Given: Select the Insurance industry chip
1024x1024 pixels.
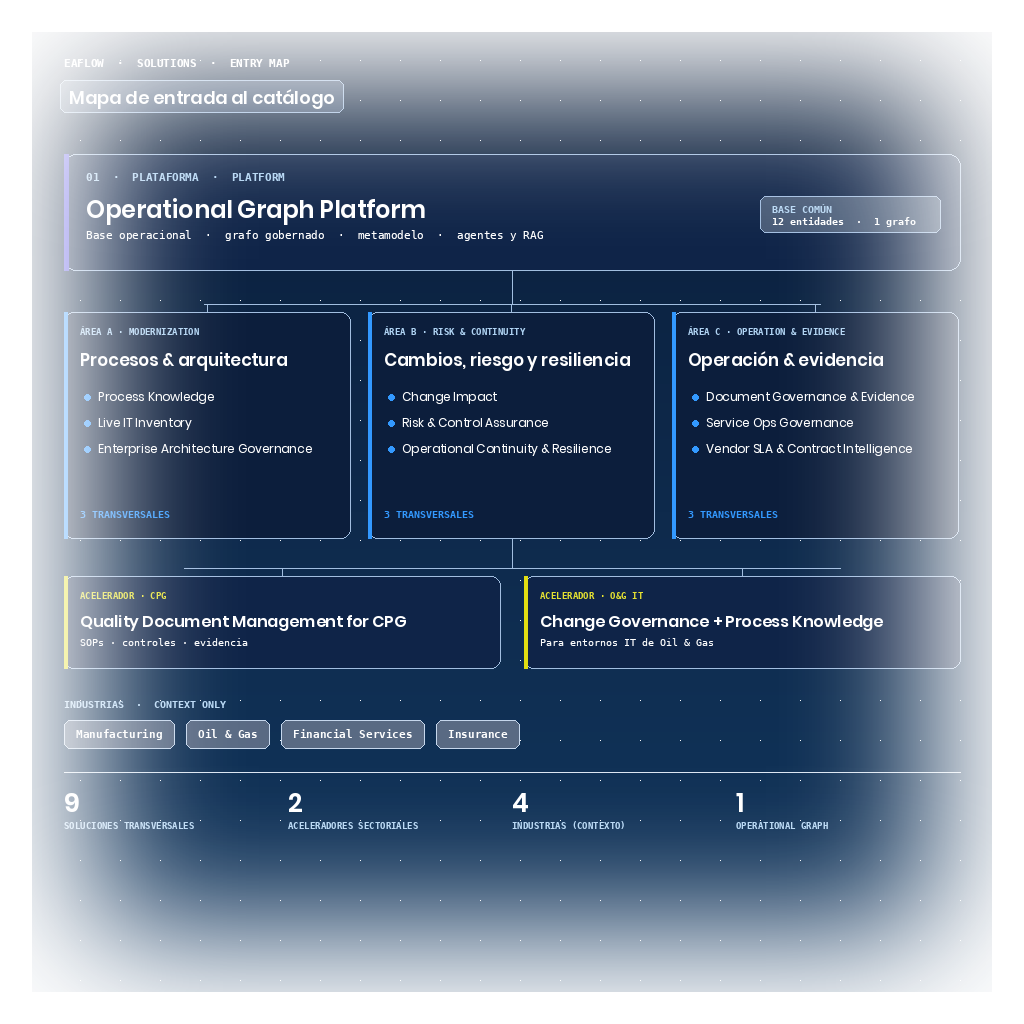Looking at the screenshot, I should click(x=477, y=735).
